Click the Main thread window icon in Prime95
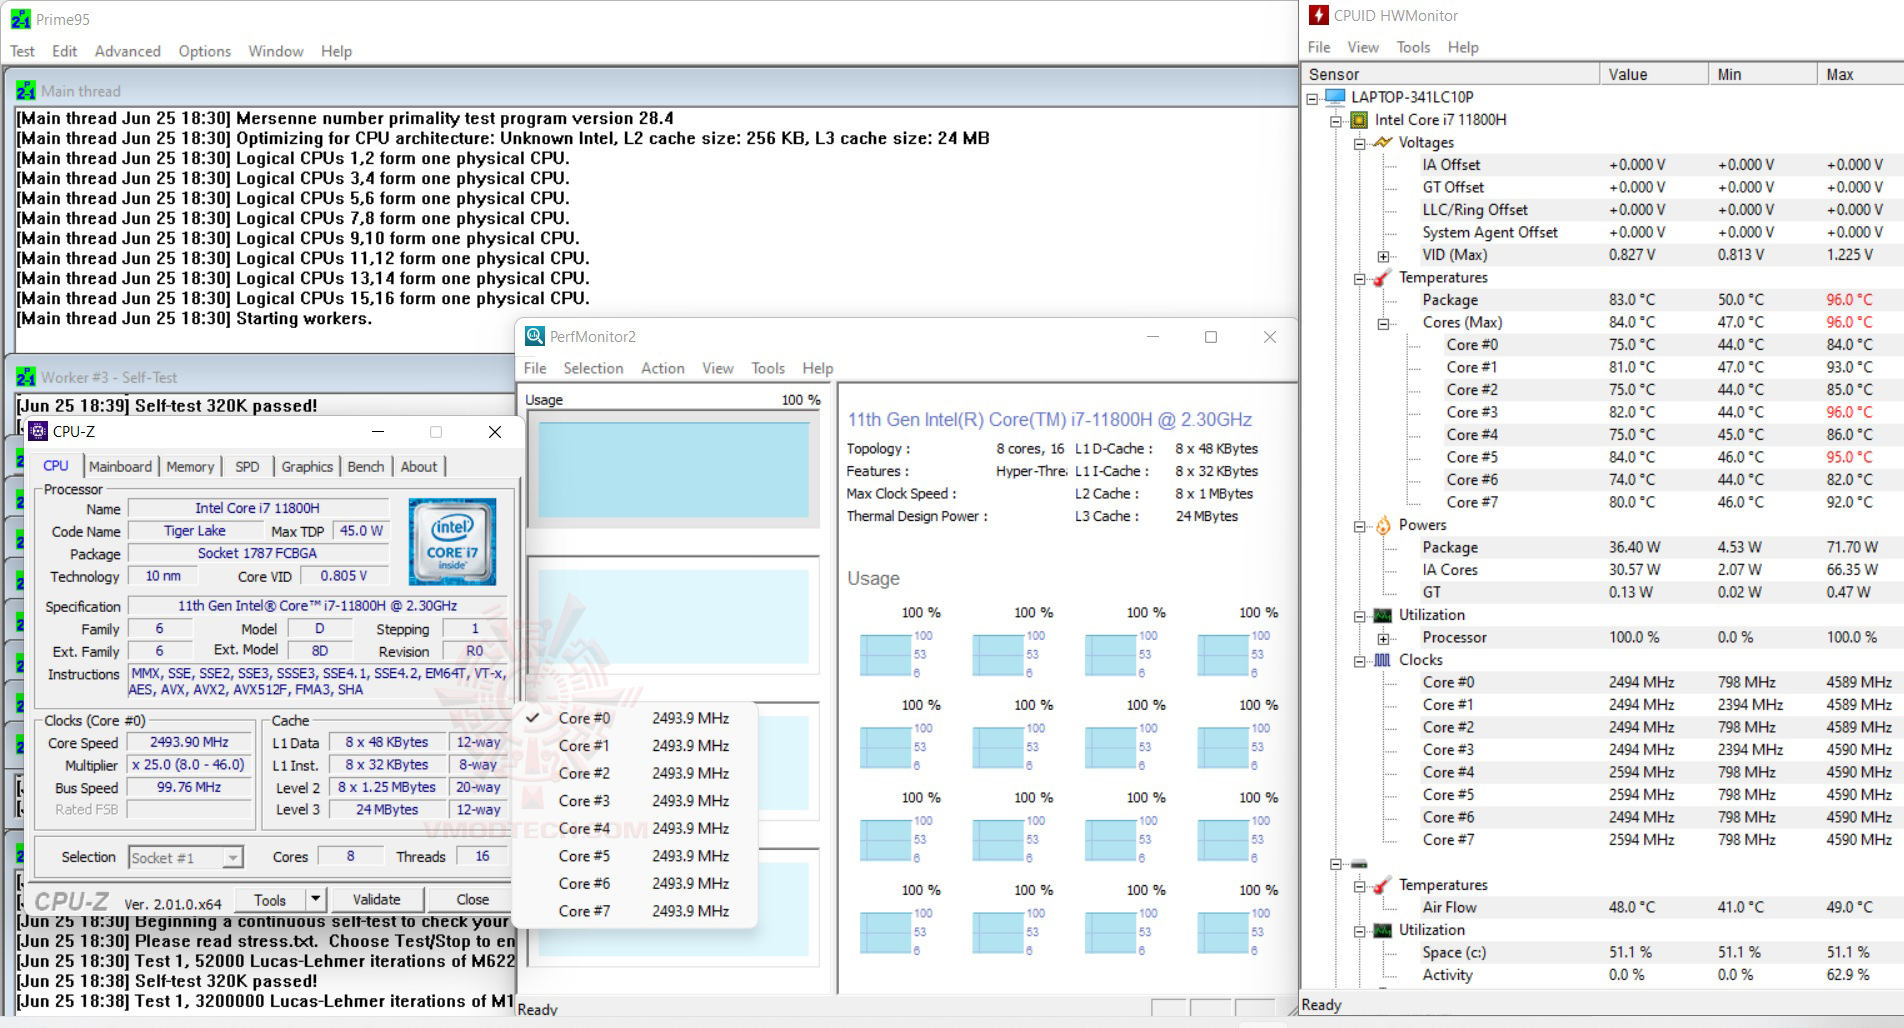Viewport: 1904px width, 1028px height. tap(26, 90)
